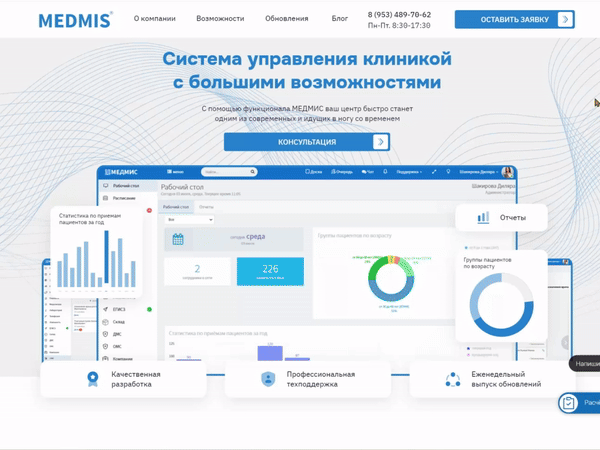Expand the «Все» dropdown in the dashboard
Image resolution: width=600 pixels, height=450 pixels.
(x=177, y=219)
